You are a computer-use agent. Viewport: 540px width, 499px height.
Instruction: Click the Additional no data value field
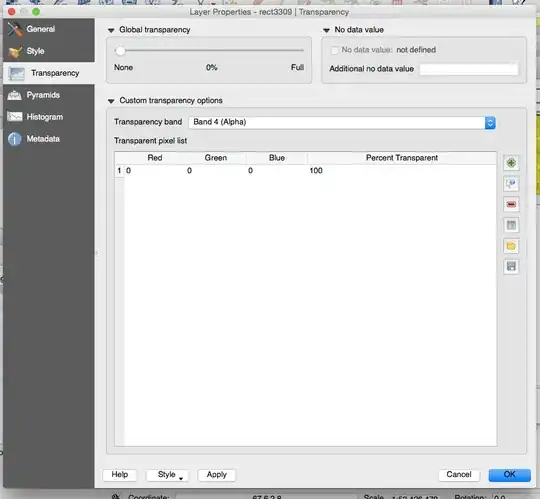coord(469,69)
